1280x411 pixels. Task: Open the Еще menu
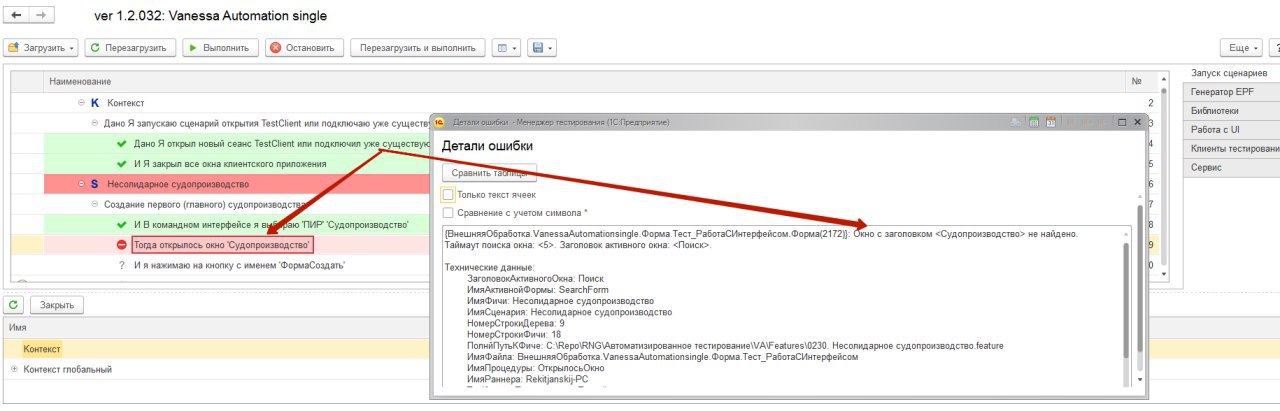pyautogui.click(x=1241, y=48)
